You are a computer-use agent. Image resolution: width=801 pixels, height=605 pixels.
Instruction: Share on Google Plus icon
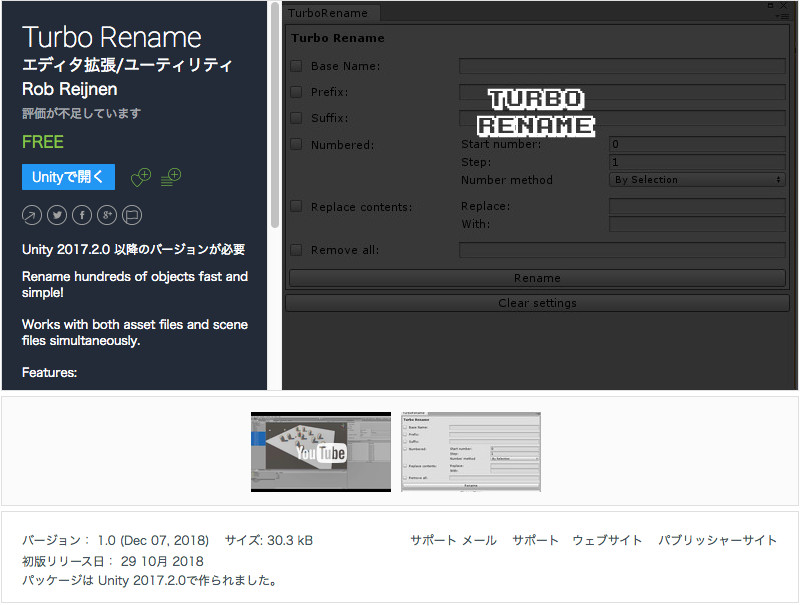(x=107, y=215)
